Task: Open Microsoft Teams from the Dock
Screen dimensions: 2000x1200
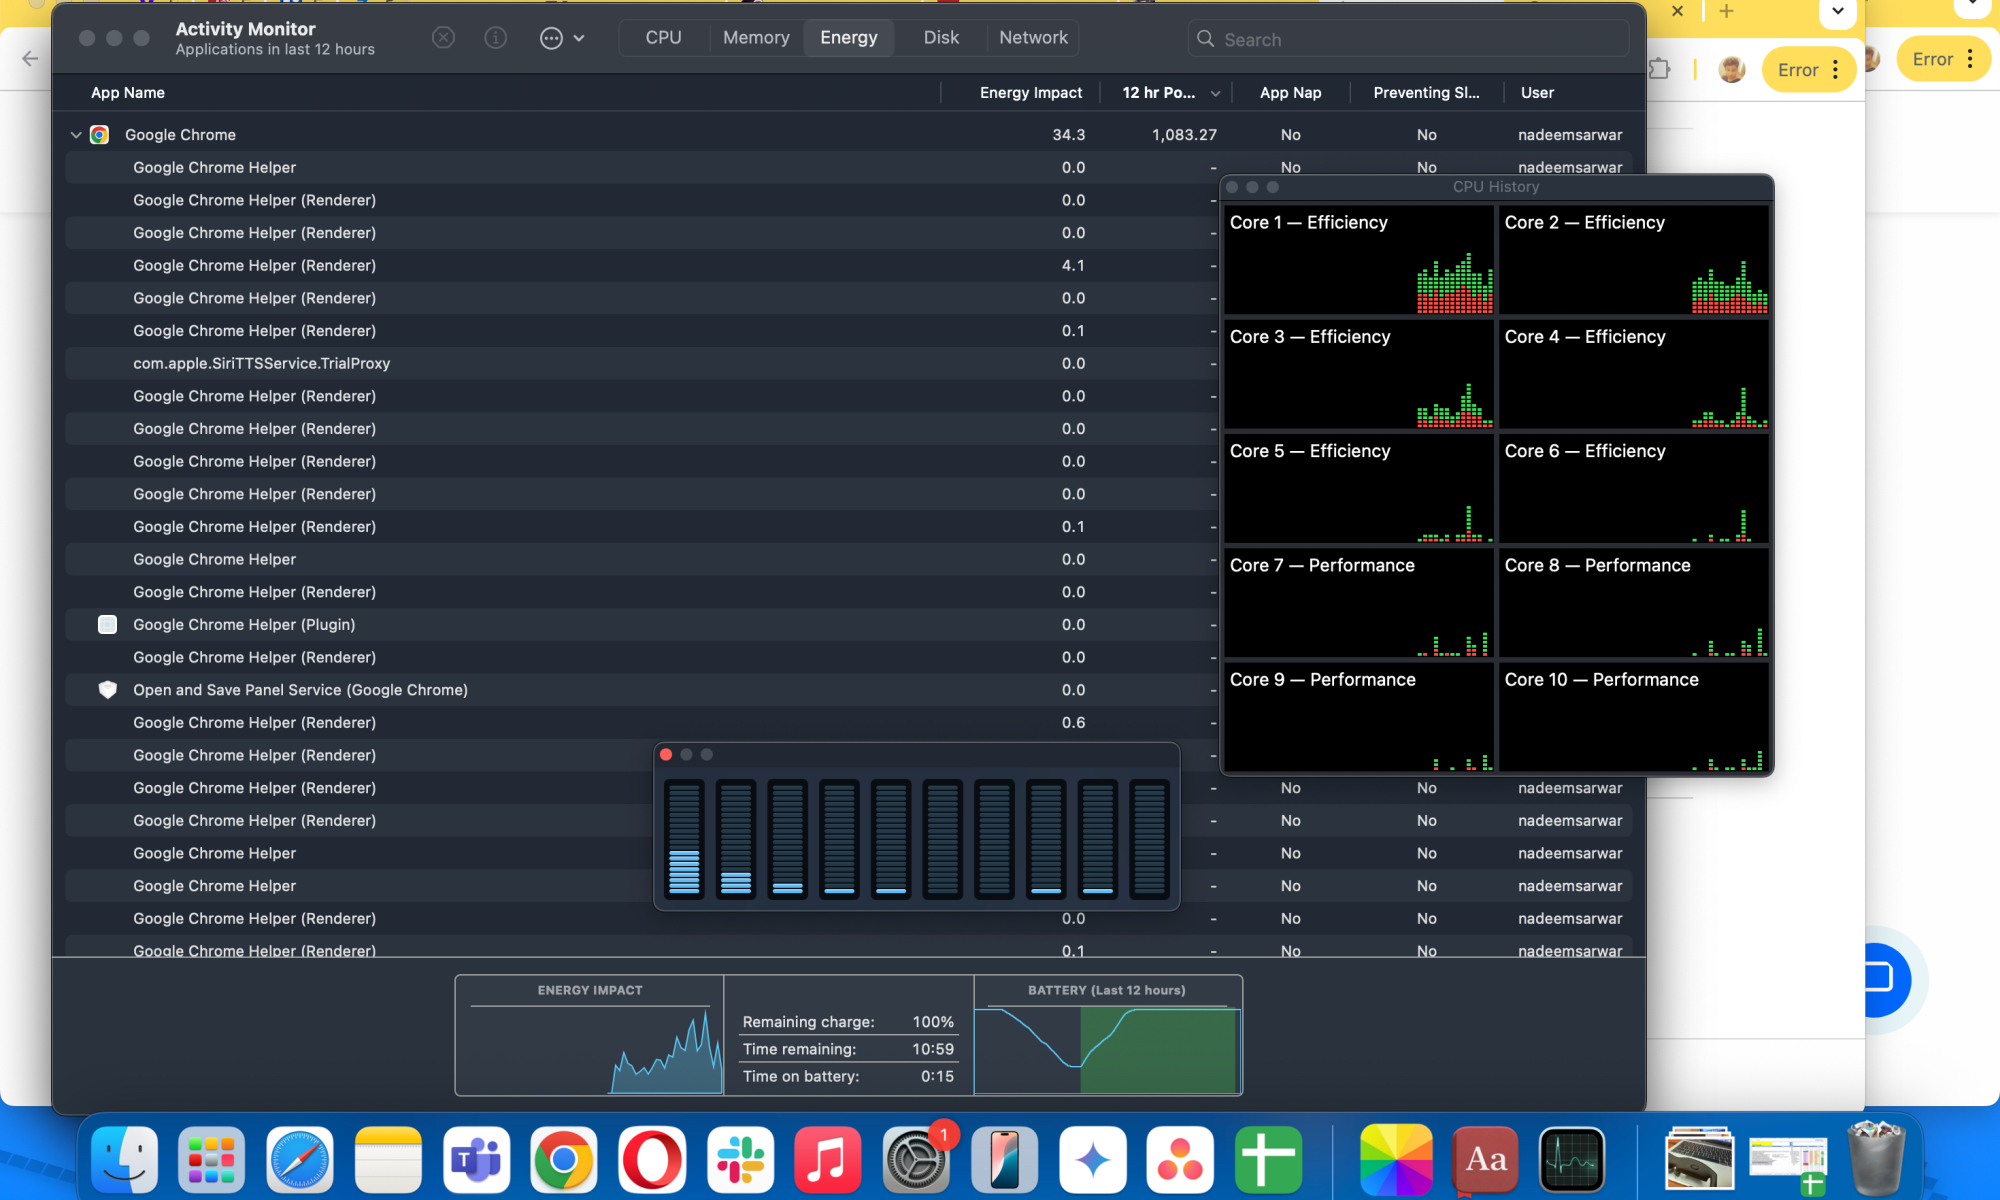Action: point(477,1160)
